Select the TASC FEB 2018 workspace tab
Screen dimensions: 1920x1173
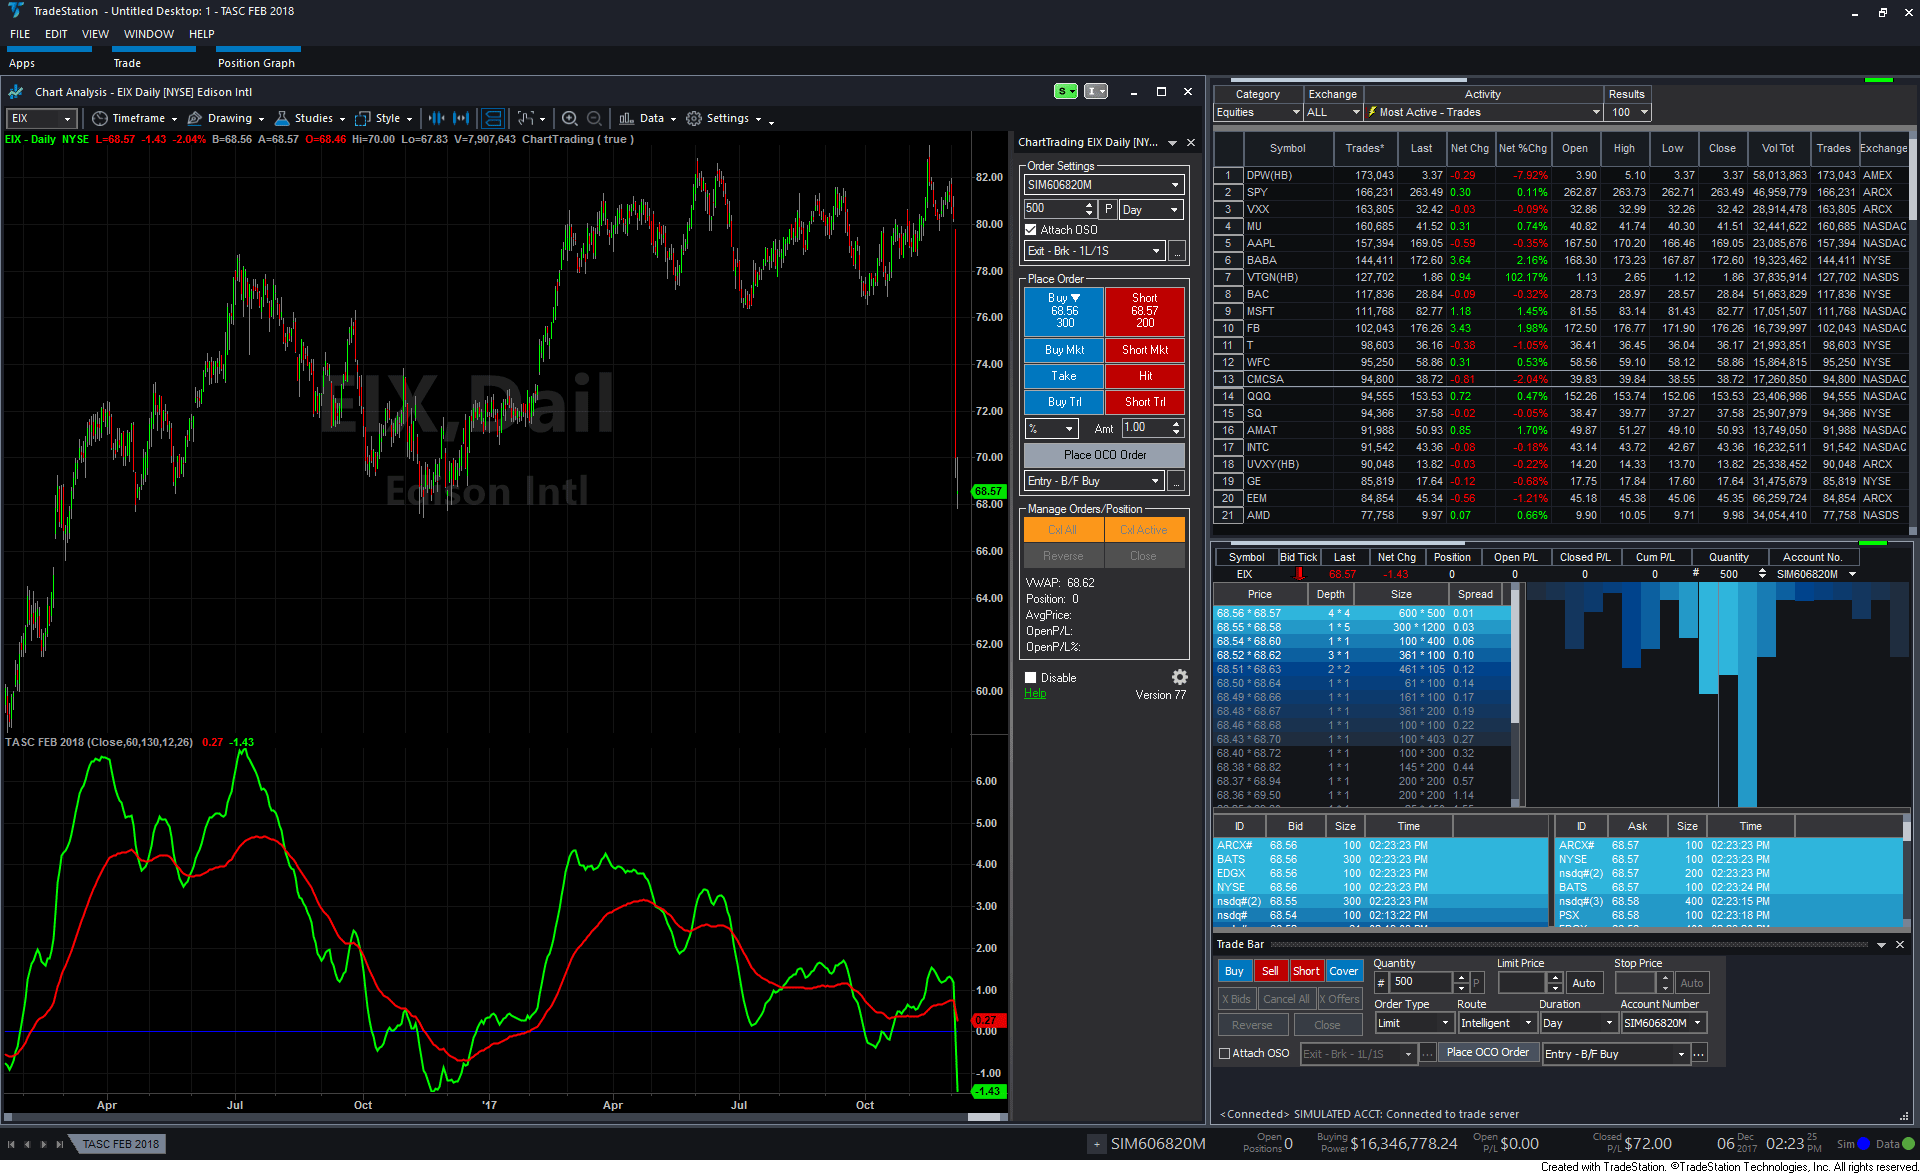121,1144
